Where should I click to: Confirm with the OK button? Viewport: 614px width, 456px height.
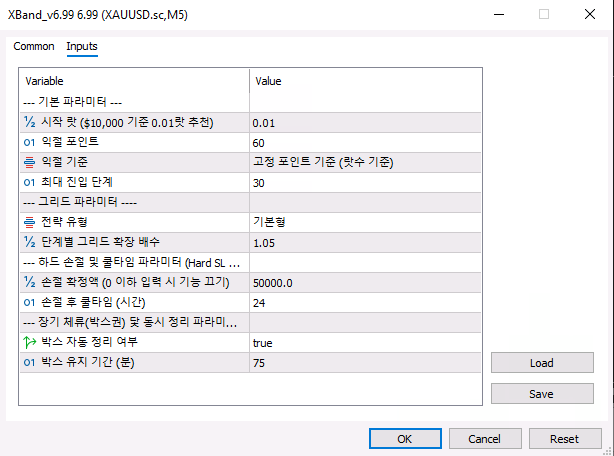point(405,439)
